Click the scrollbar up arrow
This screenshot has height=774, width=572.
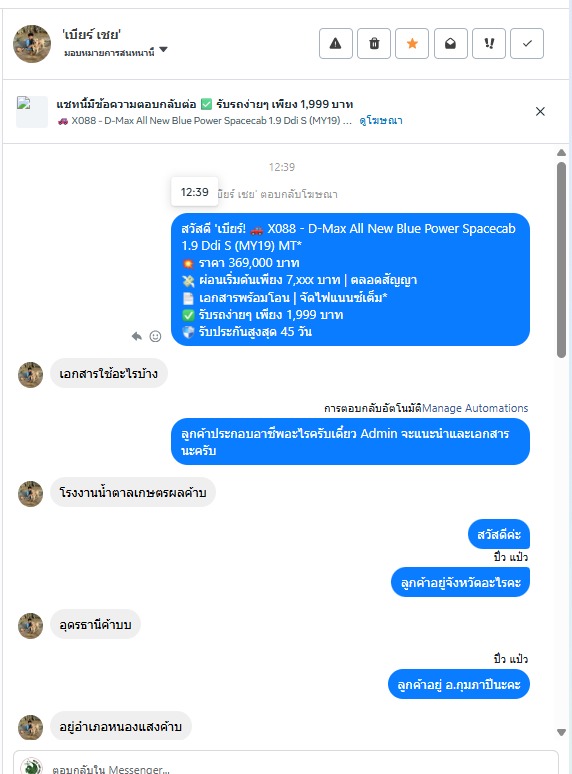click(561, 153)
